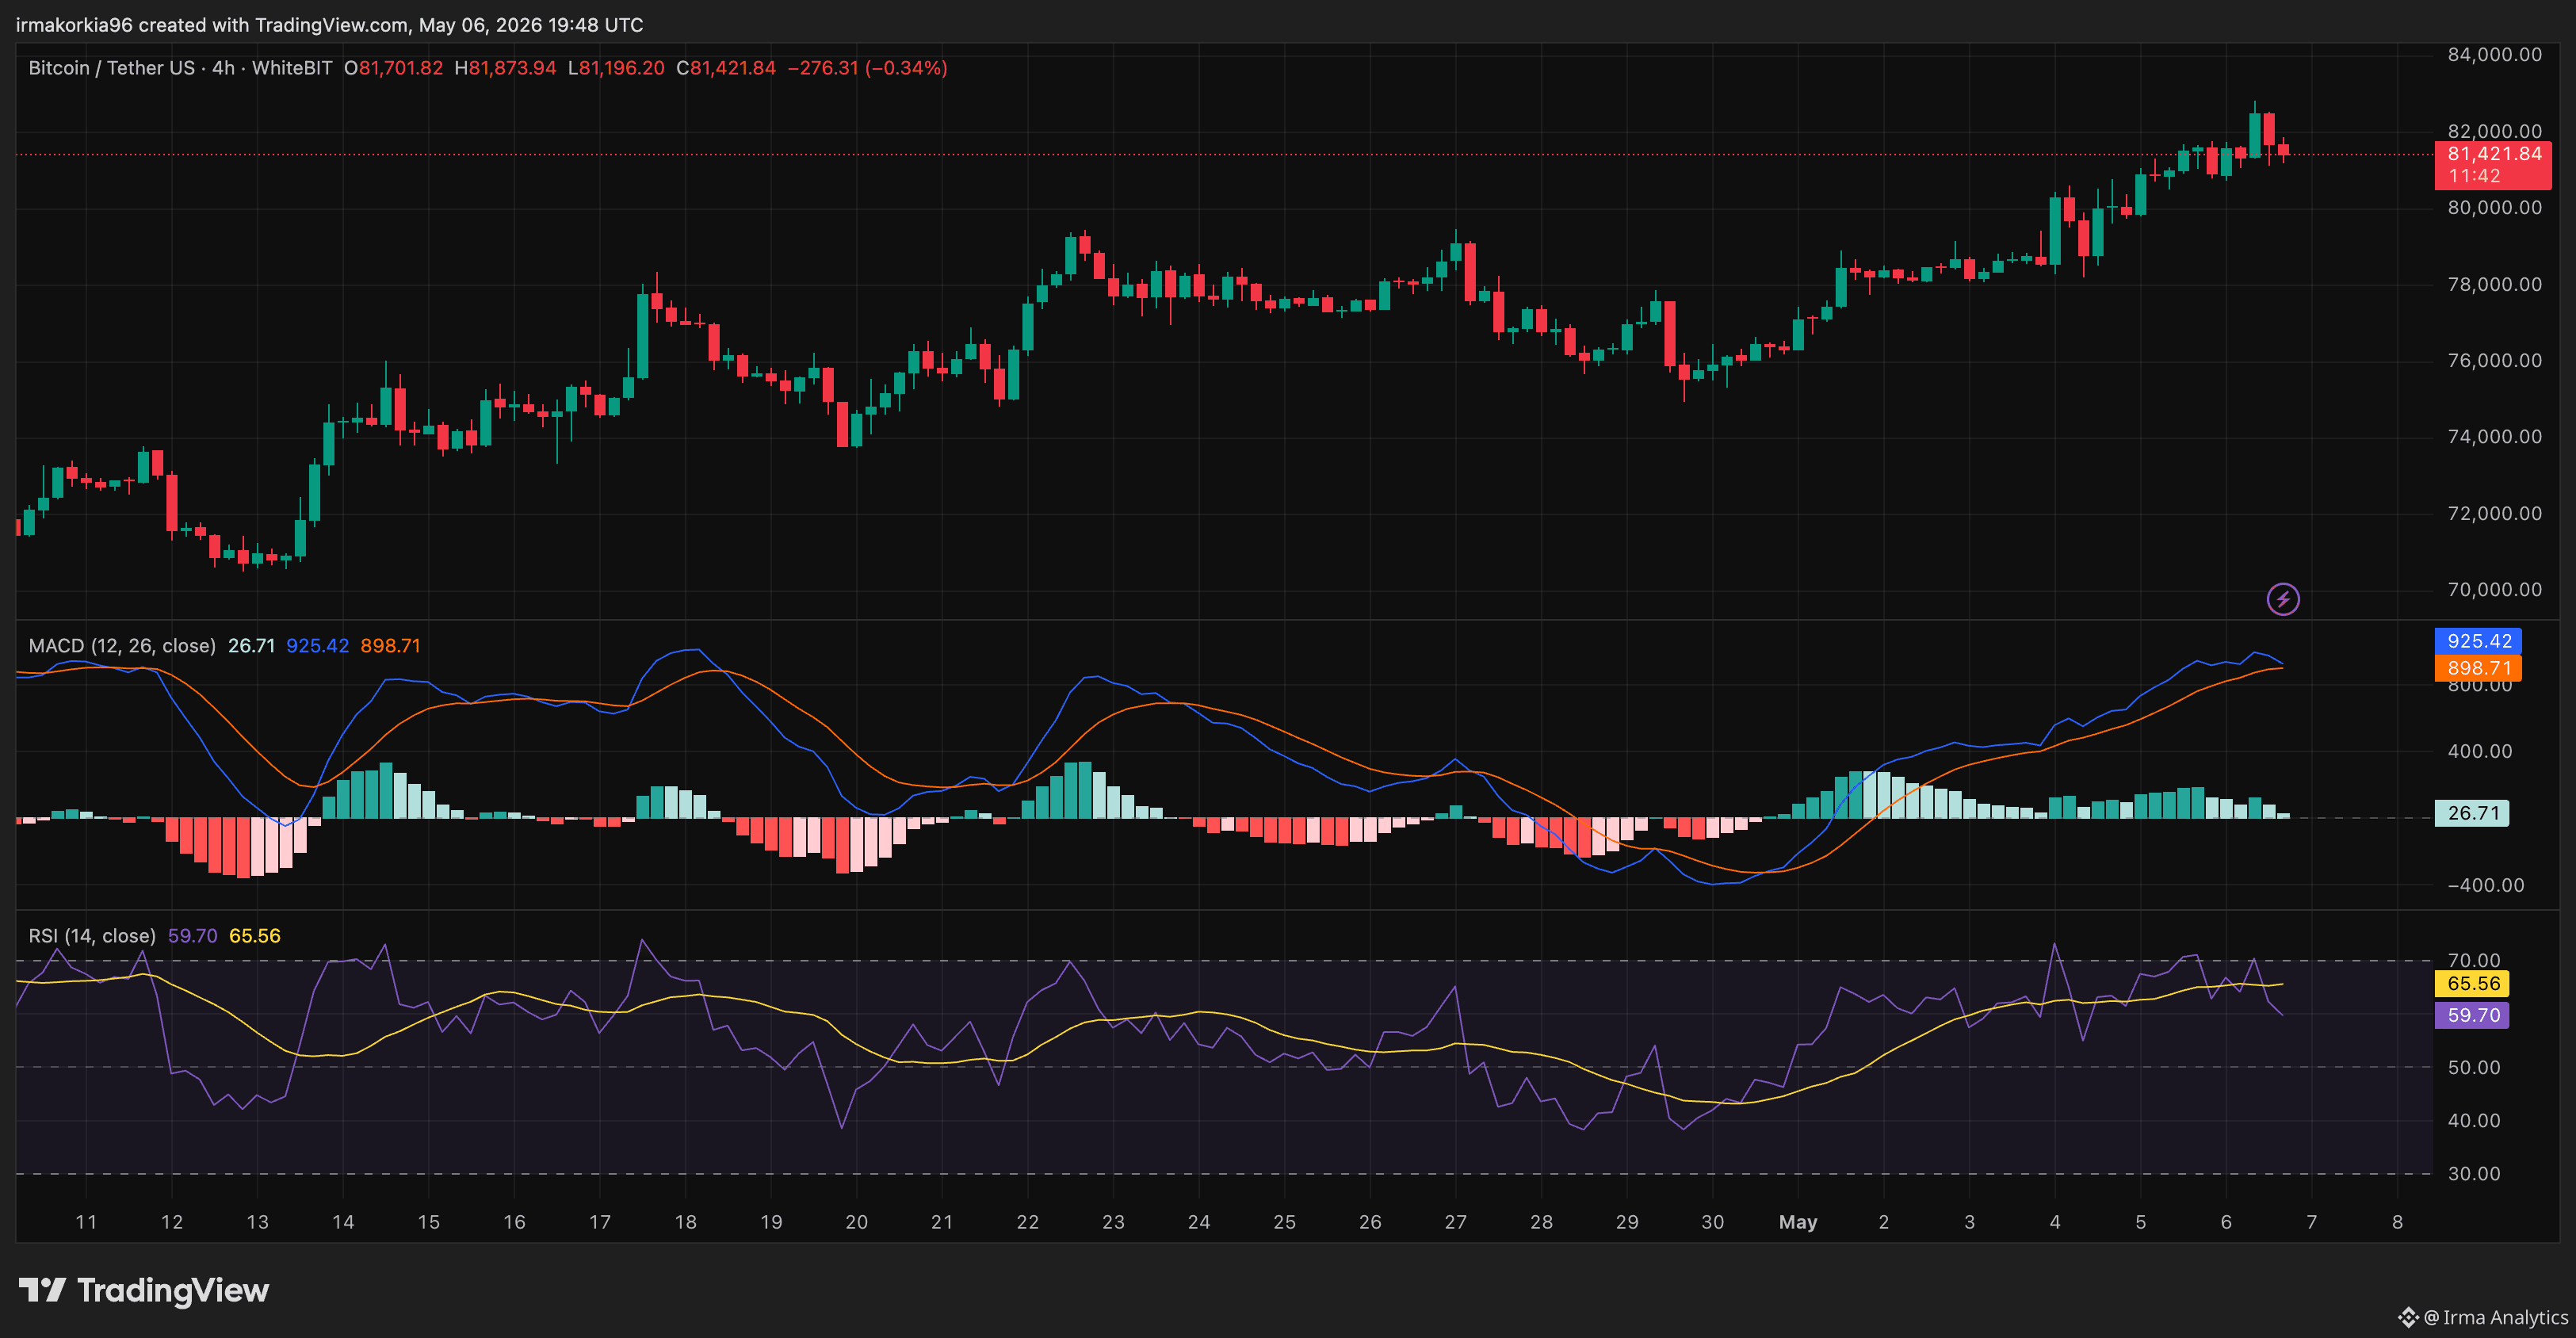Click date axis label '24'
The height and width of the screenshot is (1338, 2576).
click(x=1198, y=1222)
